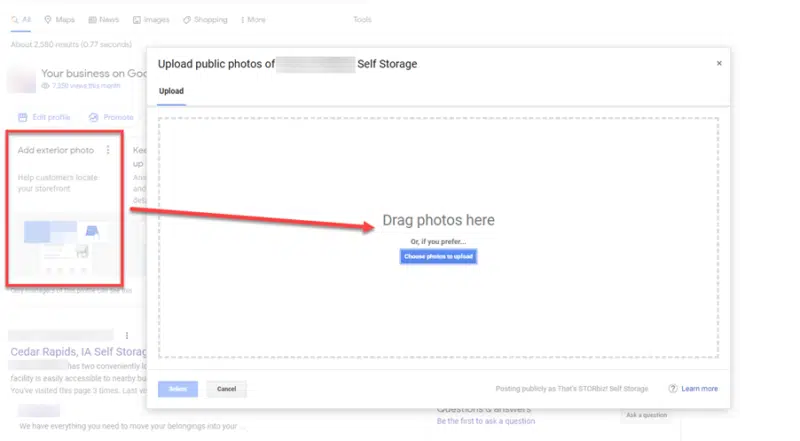Screen dimensions: 800x441
Task: Click the Promote icon
Action: (93, 117)
